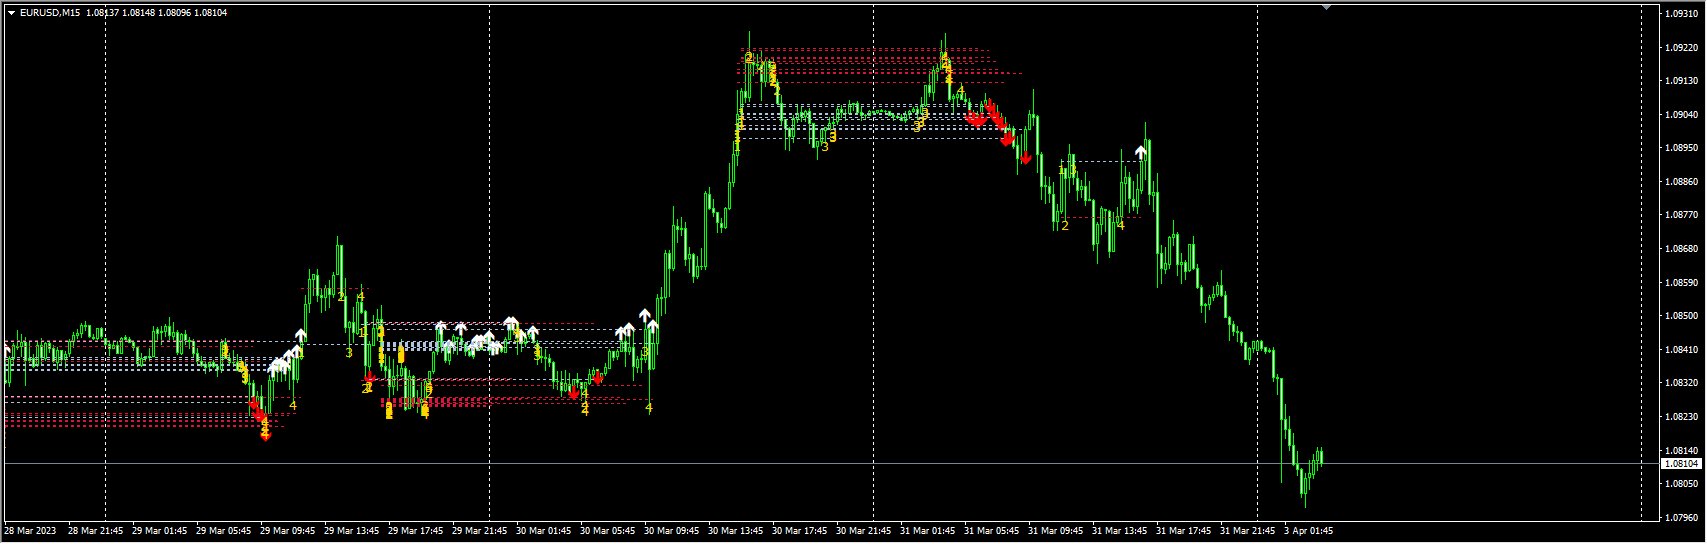Click the 31 Mar 17:45 time axis label
Image resolution: width=1707 pixels, height=544 pixels.
(x=1183, y=531)
